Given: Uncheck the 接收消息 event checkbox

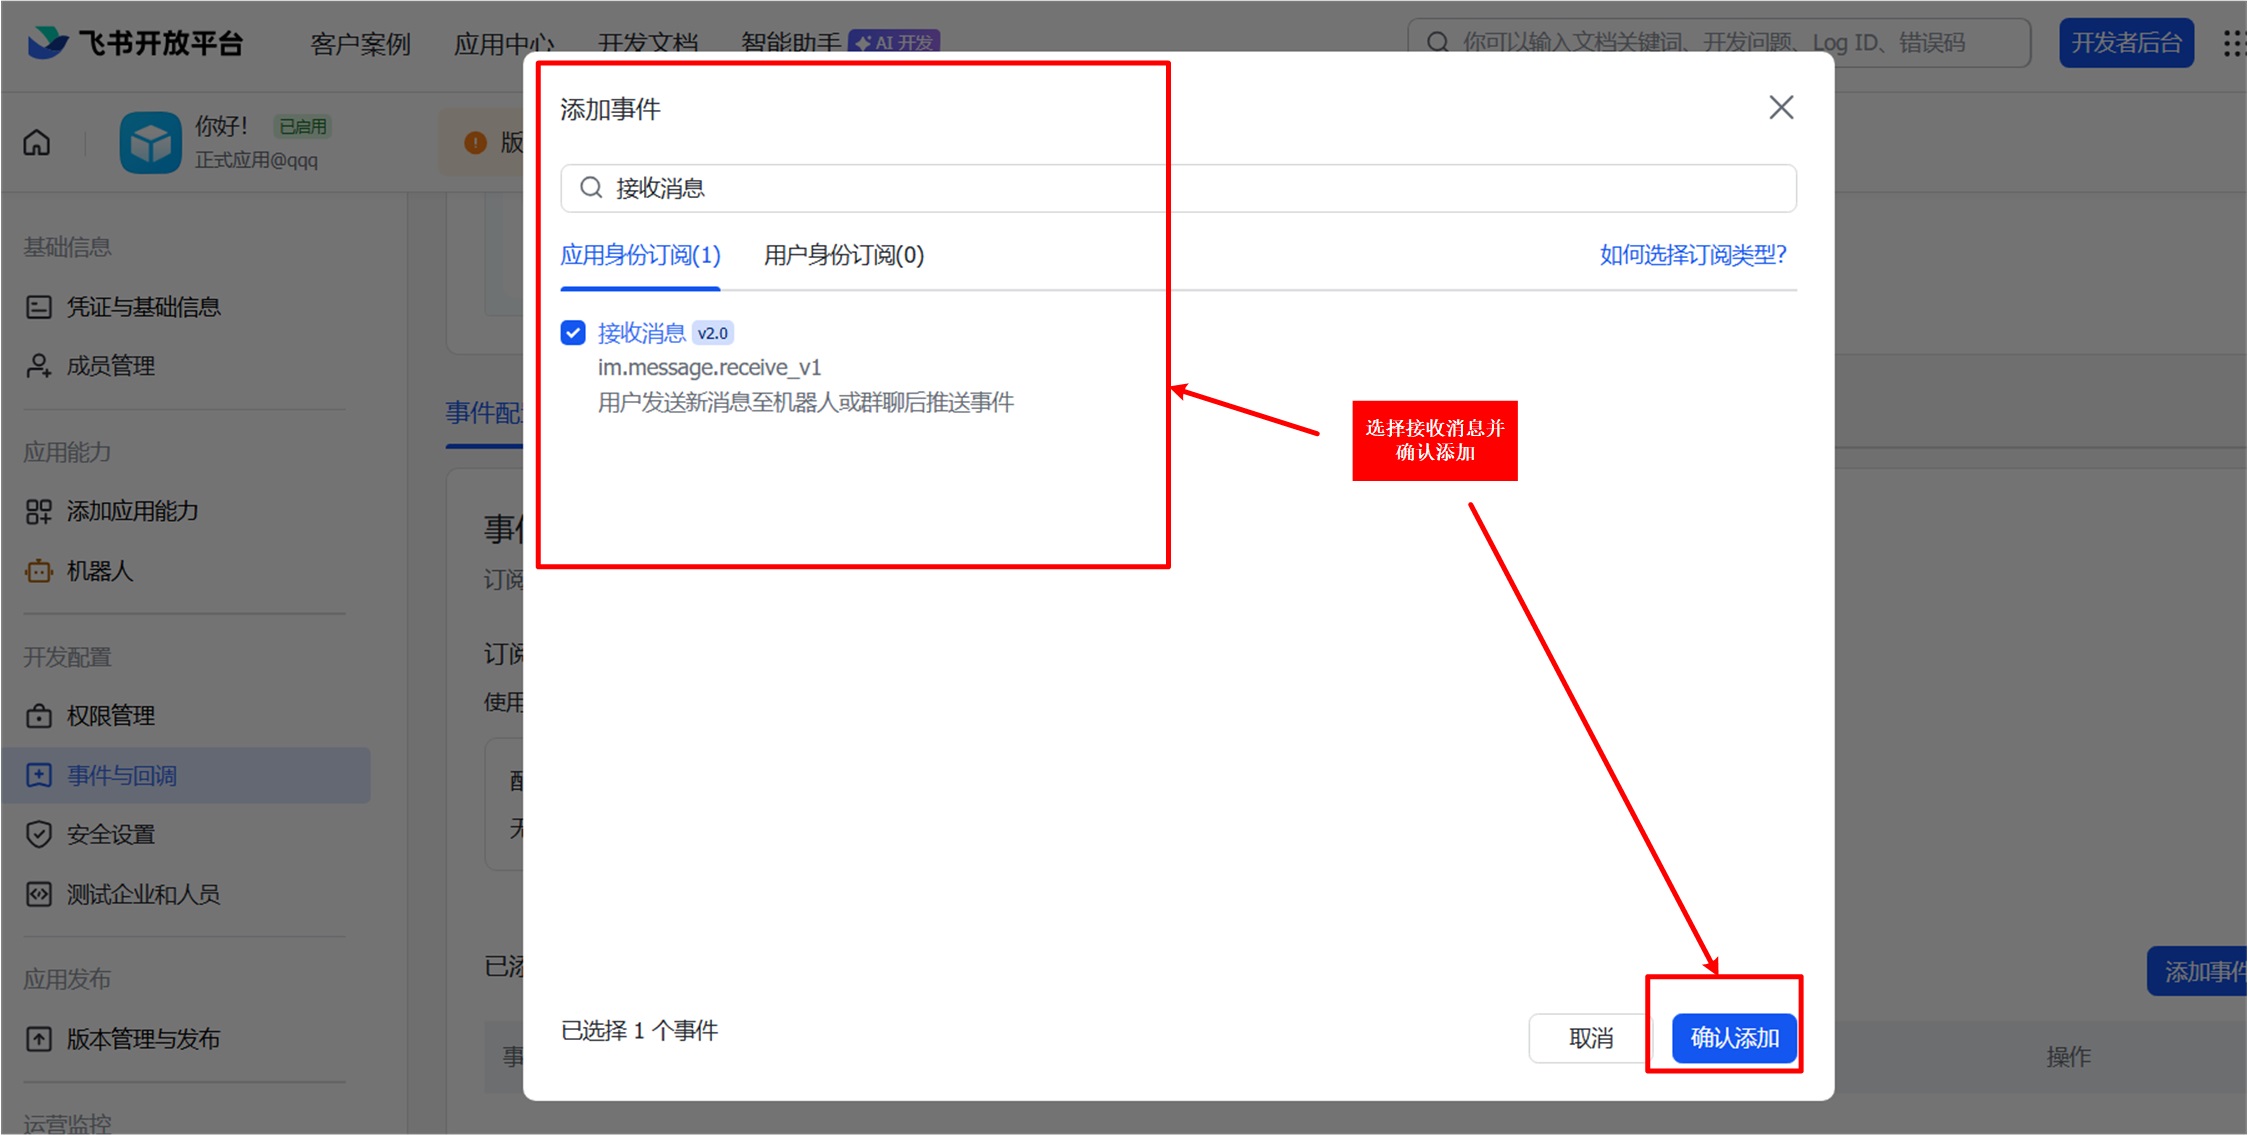Looking at the screenshot, I should coord(573,333).
